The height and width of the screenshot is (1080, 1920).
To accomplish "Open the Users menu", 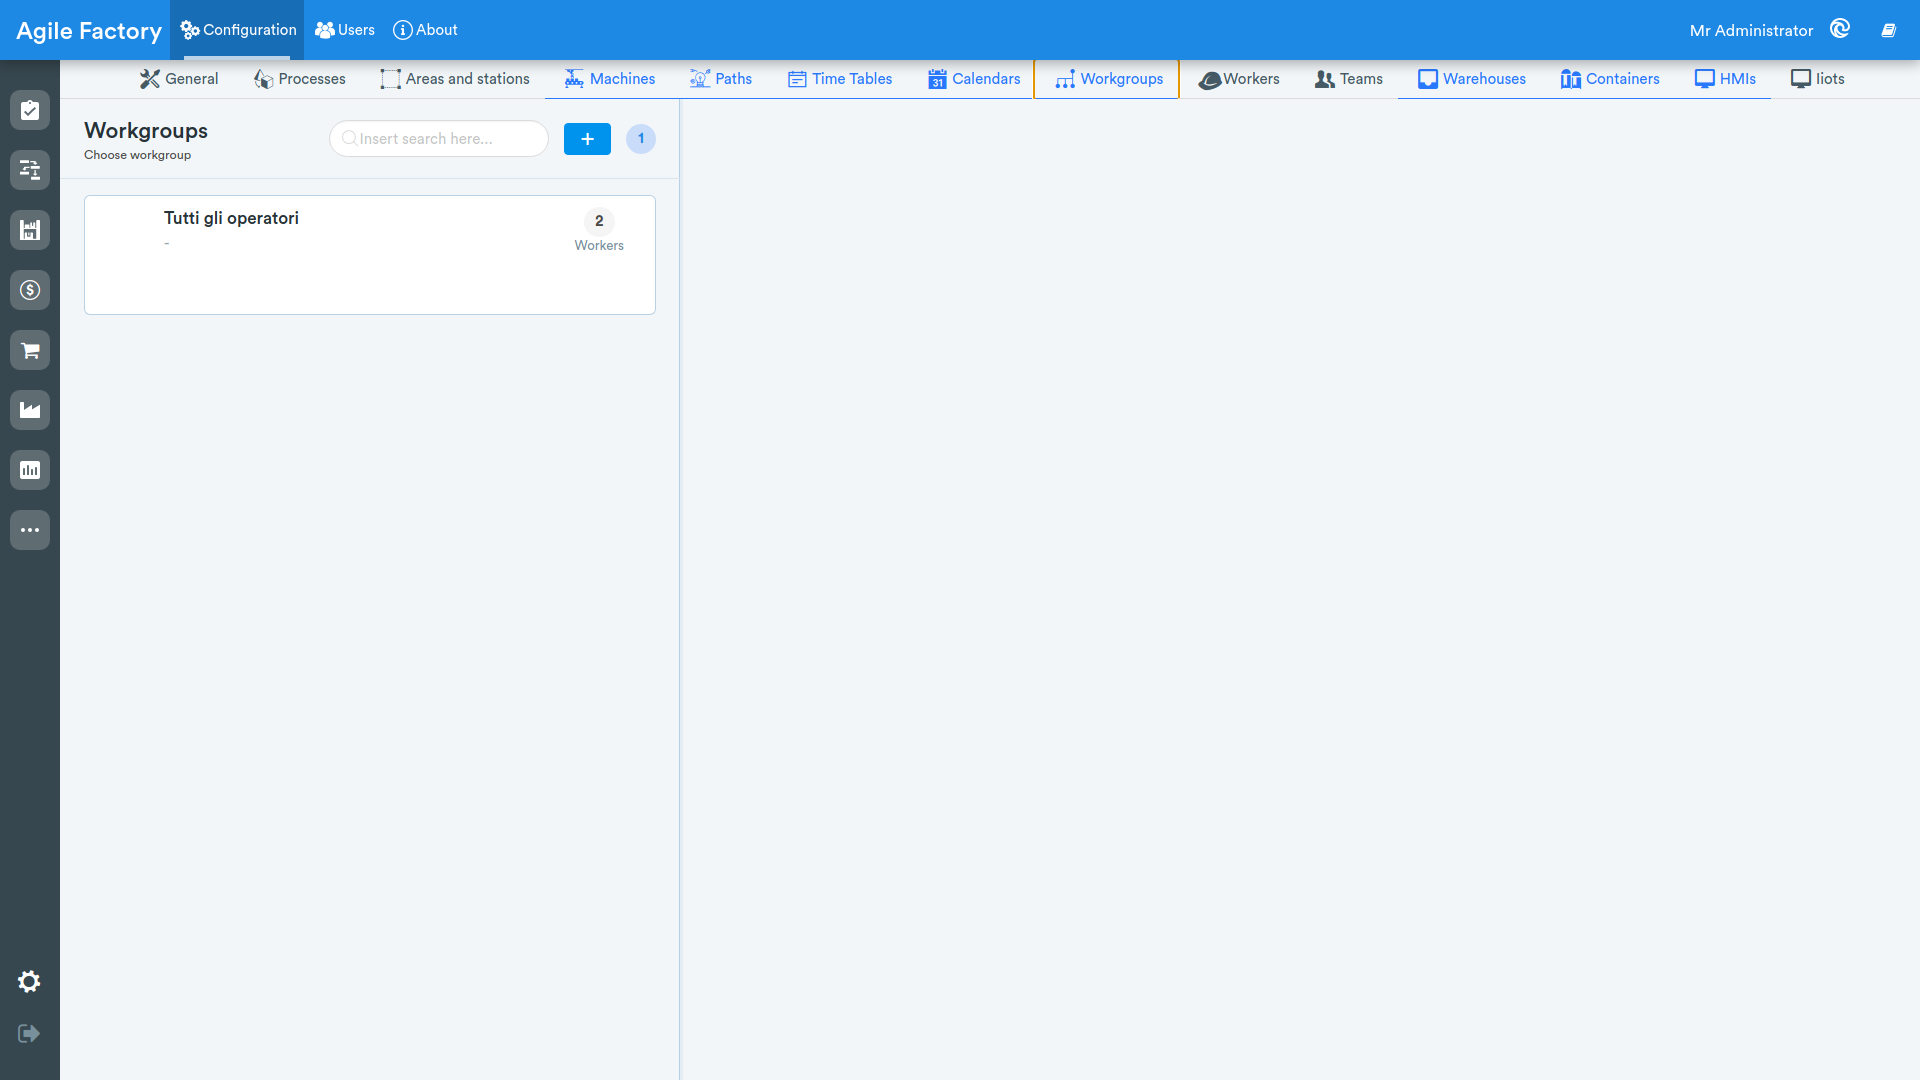I will pos(345,30).
